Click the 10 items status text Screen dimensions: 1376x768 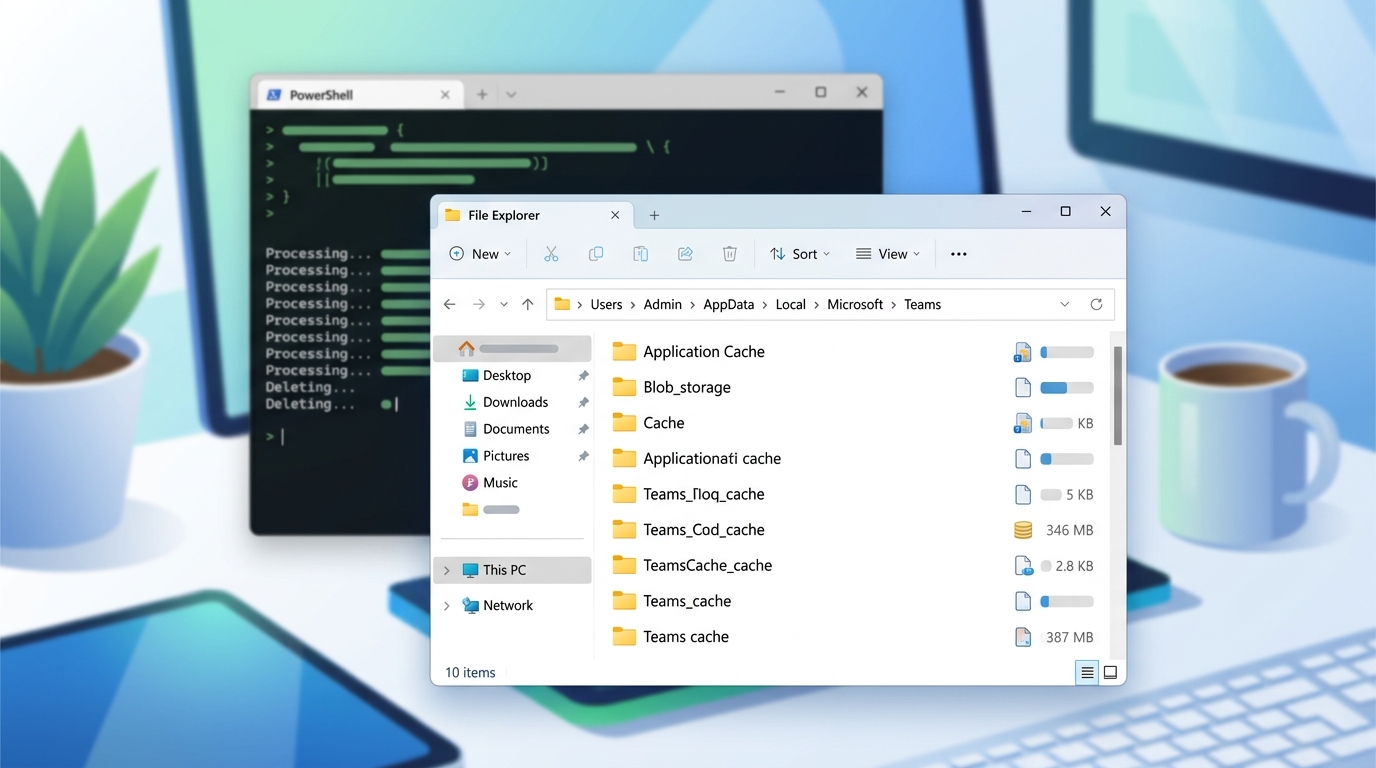pyautogui.click(x=470, y=673)
